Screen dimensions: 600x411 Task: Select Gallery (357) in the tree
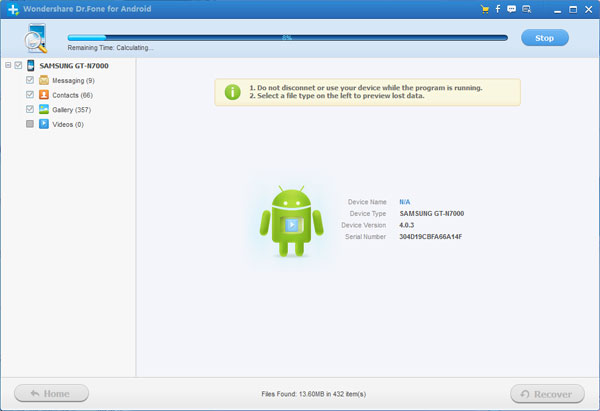[72, 110]
